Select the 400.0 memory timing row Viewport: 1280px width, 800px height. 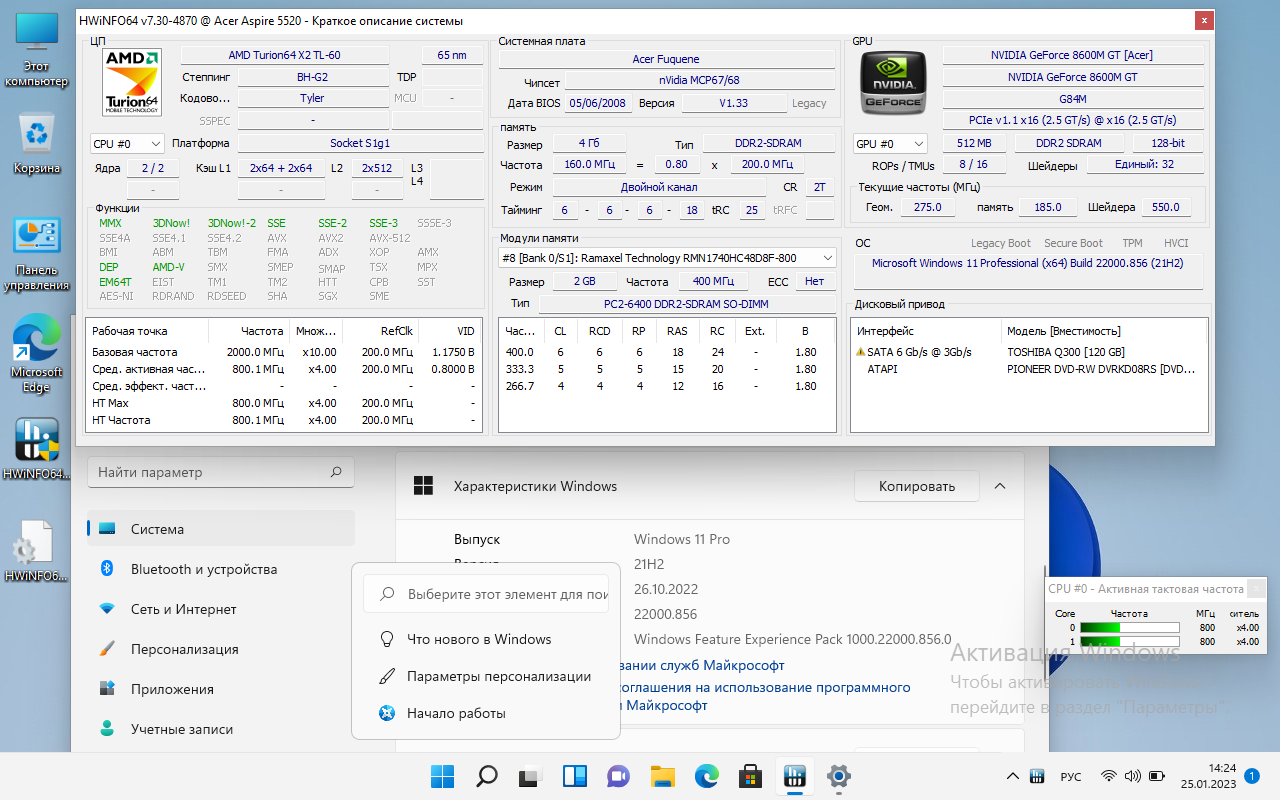tap(667, 352)
